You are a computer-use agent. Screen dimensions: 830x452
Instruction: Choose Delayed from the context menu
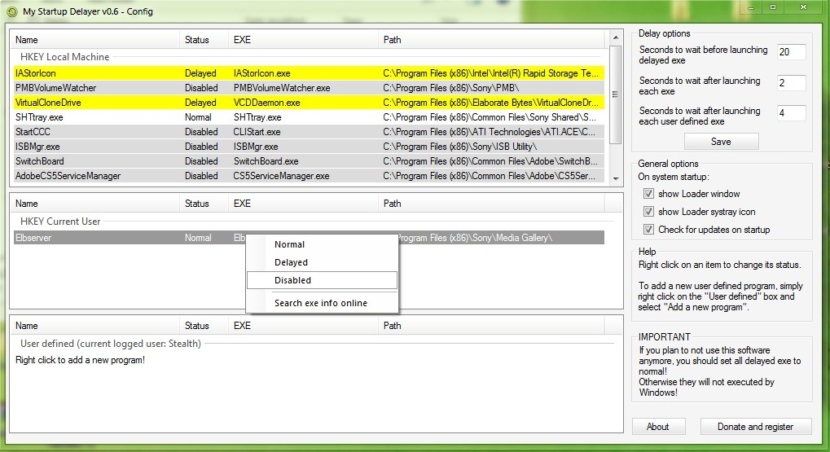[x=291, y=263]
